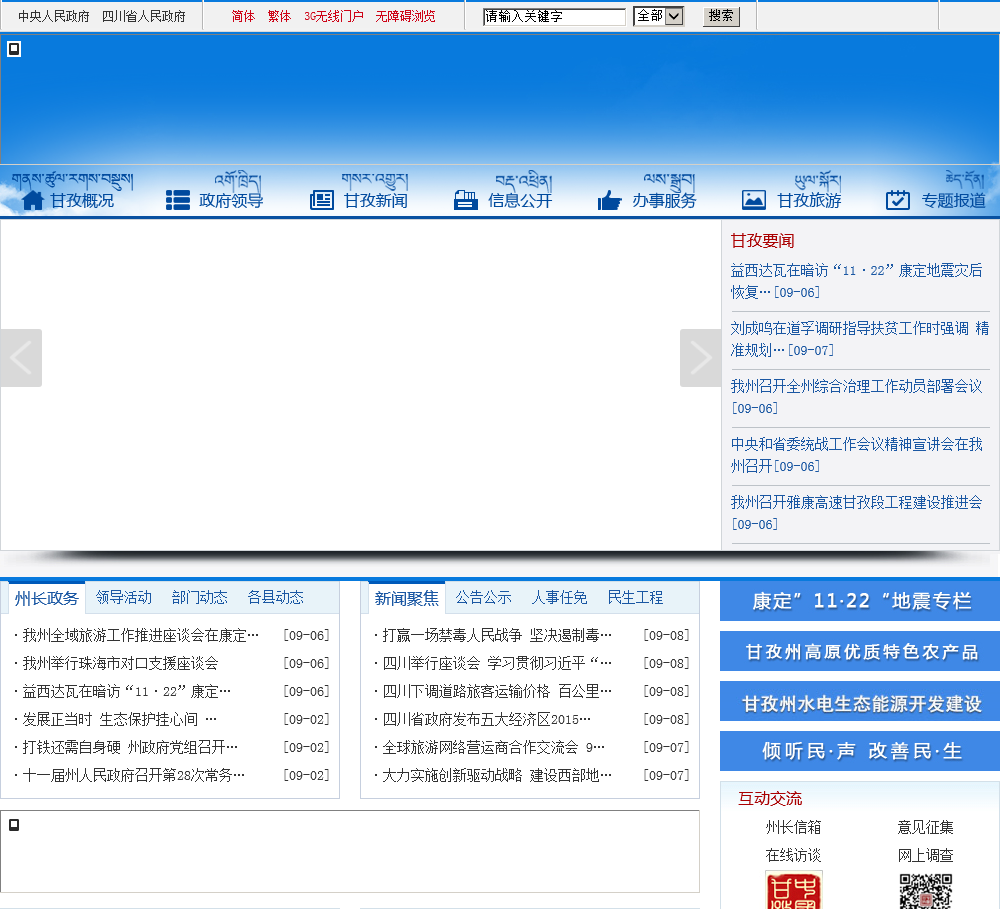Screen dimensions: 1000x909
Task: Open 甘孜要闻 heading link
Action: (762, 240)
